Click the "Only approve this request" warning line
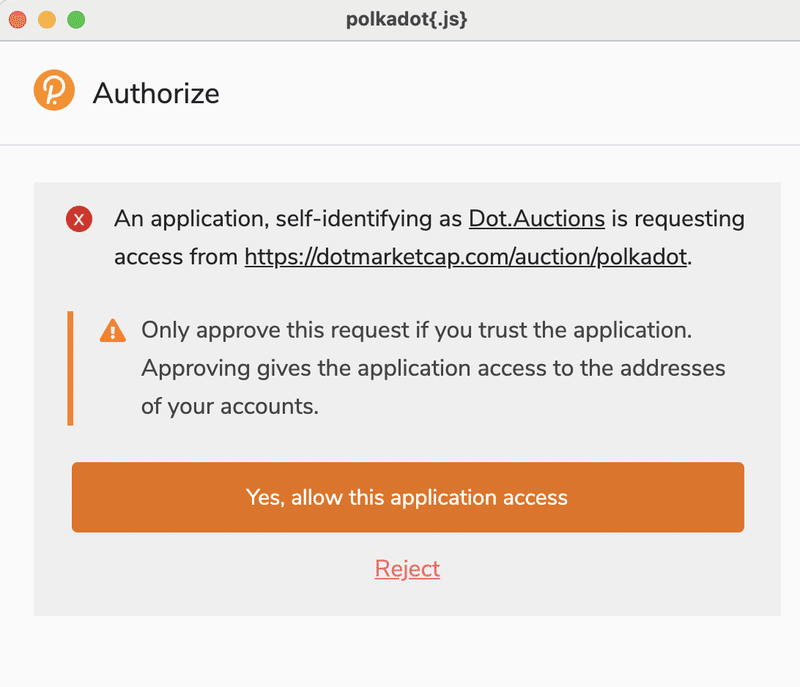This screenshot has width=800, height=687. point(417,330)
